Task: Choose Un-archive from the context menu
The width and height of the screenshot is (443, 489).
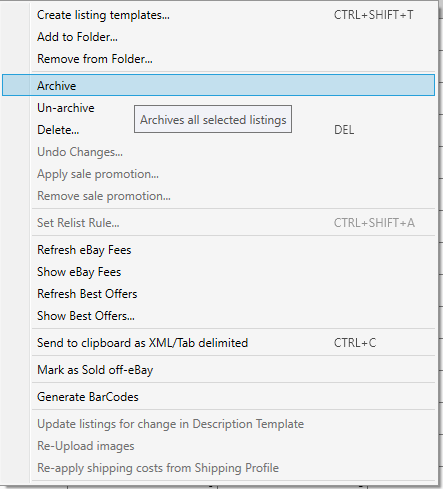Action: point(218,108)
